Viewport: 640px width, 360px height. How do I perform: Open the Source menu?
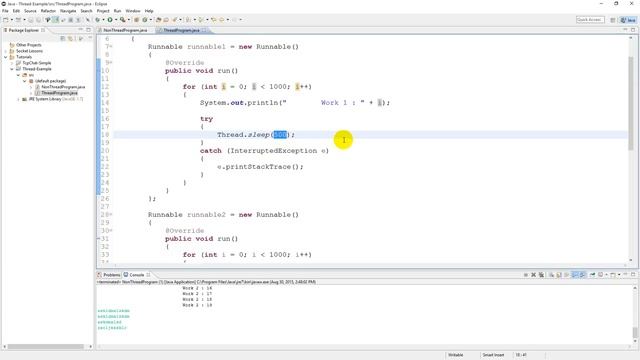[30, 11]
